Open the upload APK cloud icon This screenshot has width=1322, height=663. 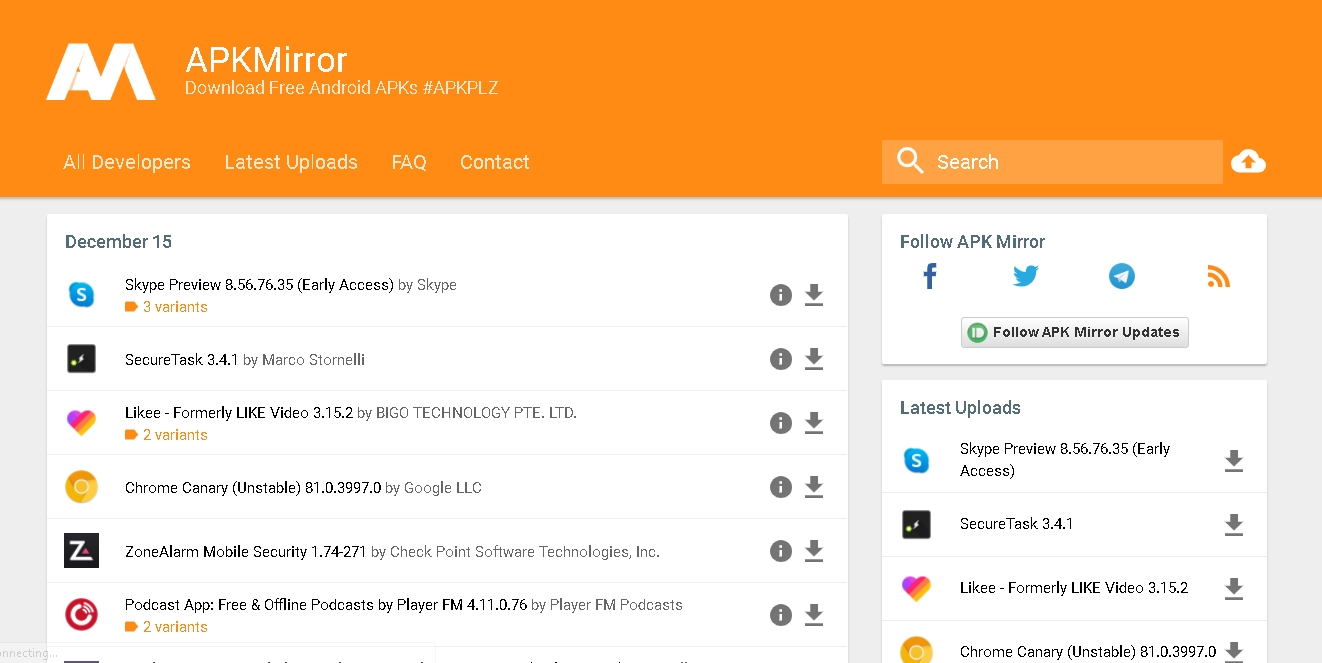1248,161
